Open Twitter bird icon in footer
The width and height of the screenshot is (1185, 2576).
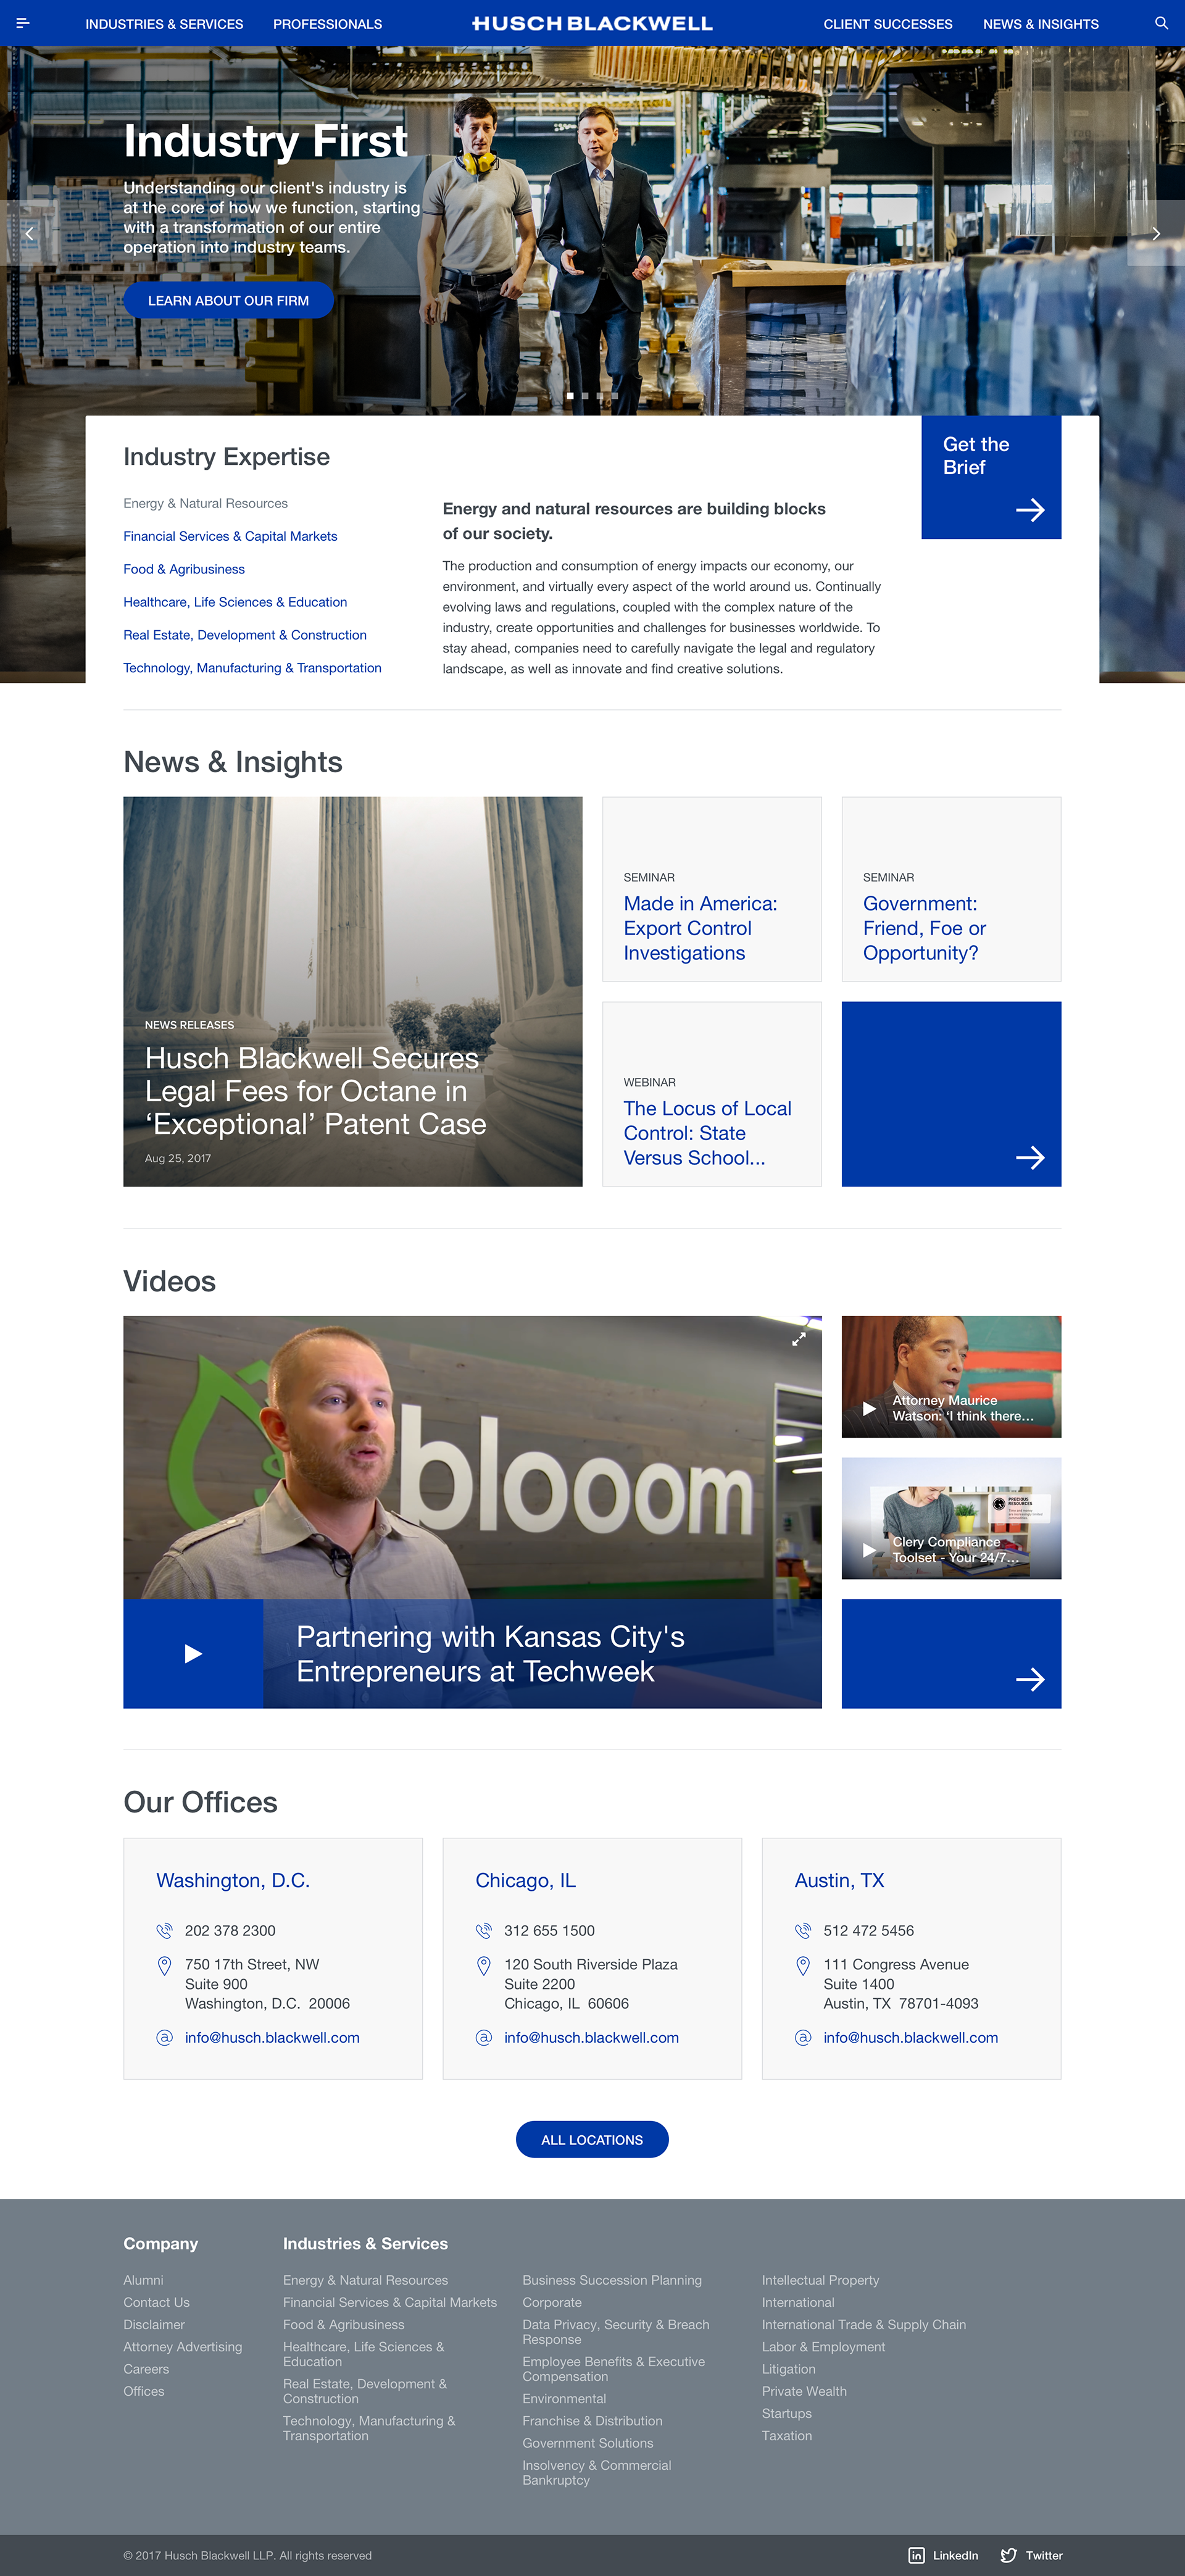[x=1008, y=2555]
